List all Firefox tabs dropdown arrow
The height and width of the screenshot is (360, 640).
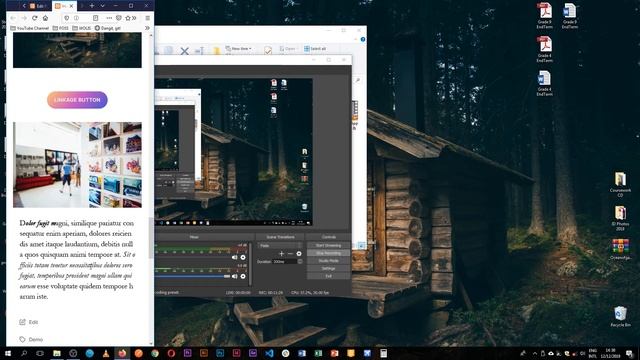[102, 6]
